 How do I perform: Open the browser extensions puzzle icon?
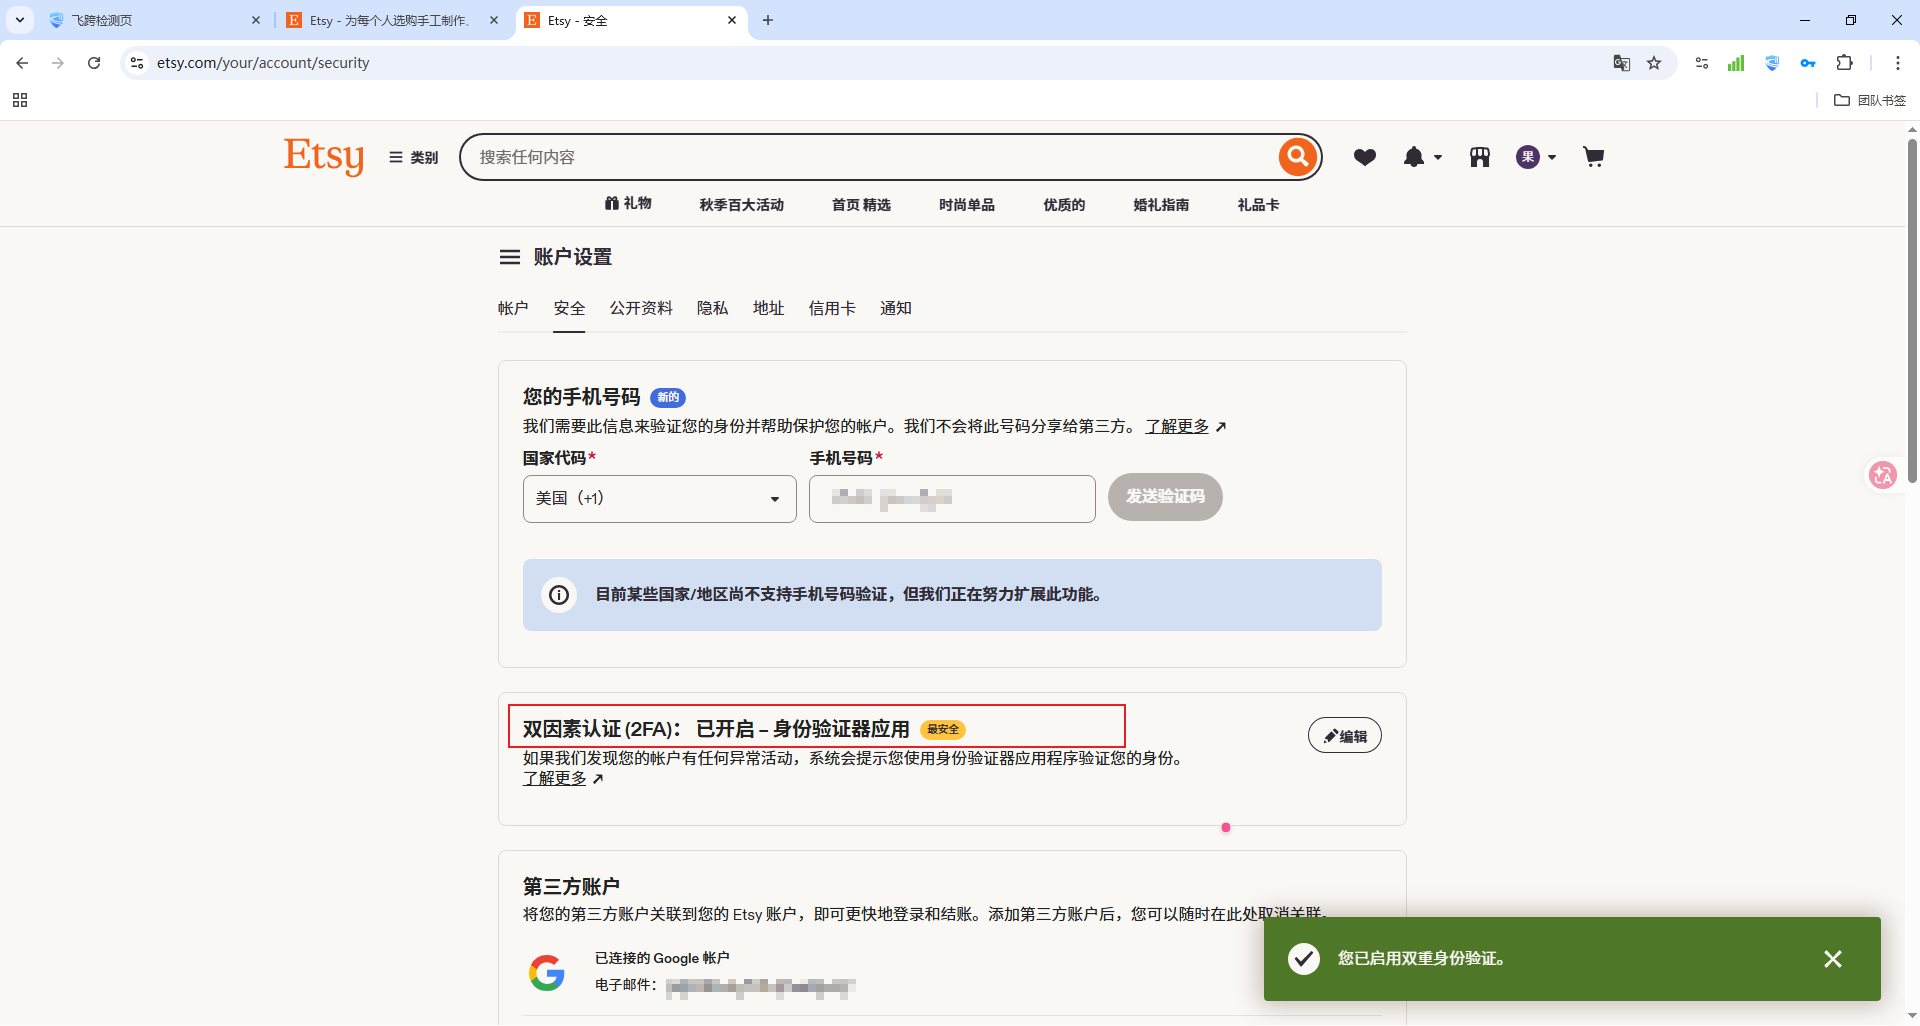coord(1845,63)
